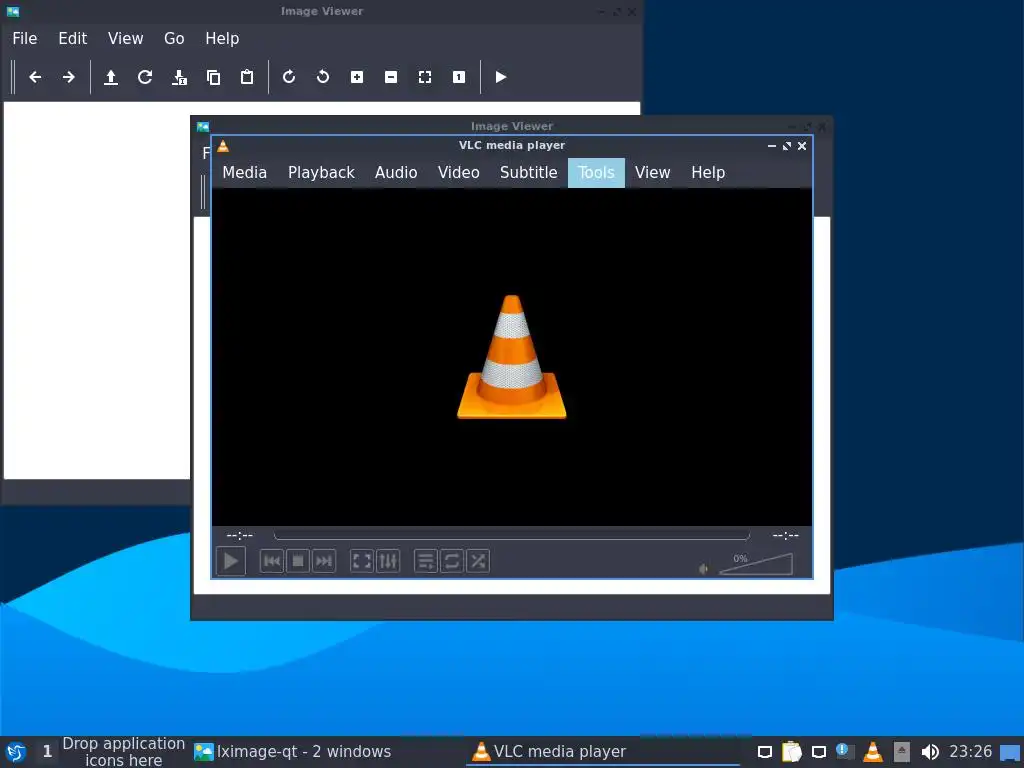Click VLC cone system tray icon
The height and width of the screenshot is (768, 1024).
tap(872, 752)
